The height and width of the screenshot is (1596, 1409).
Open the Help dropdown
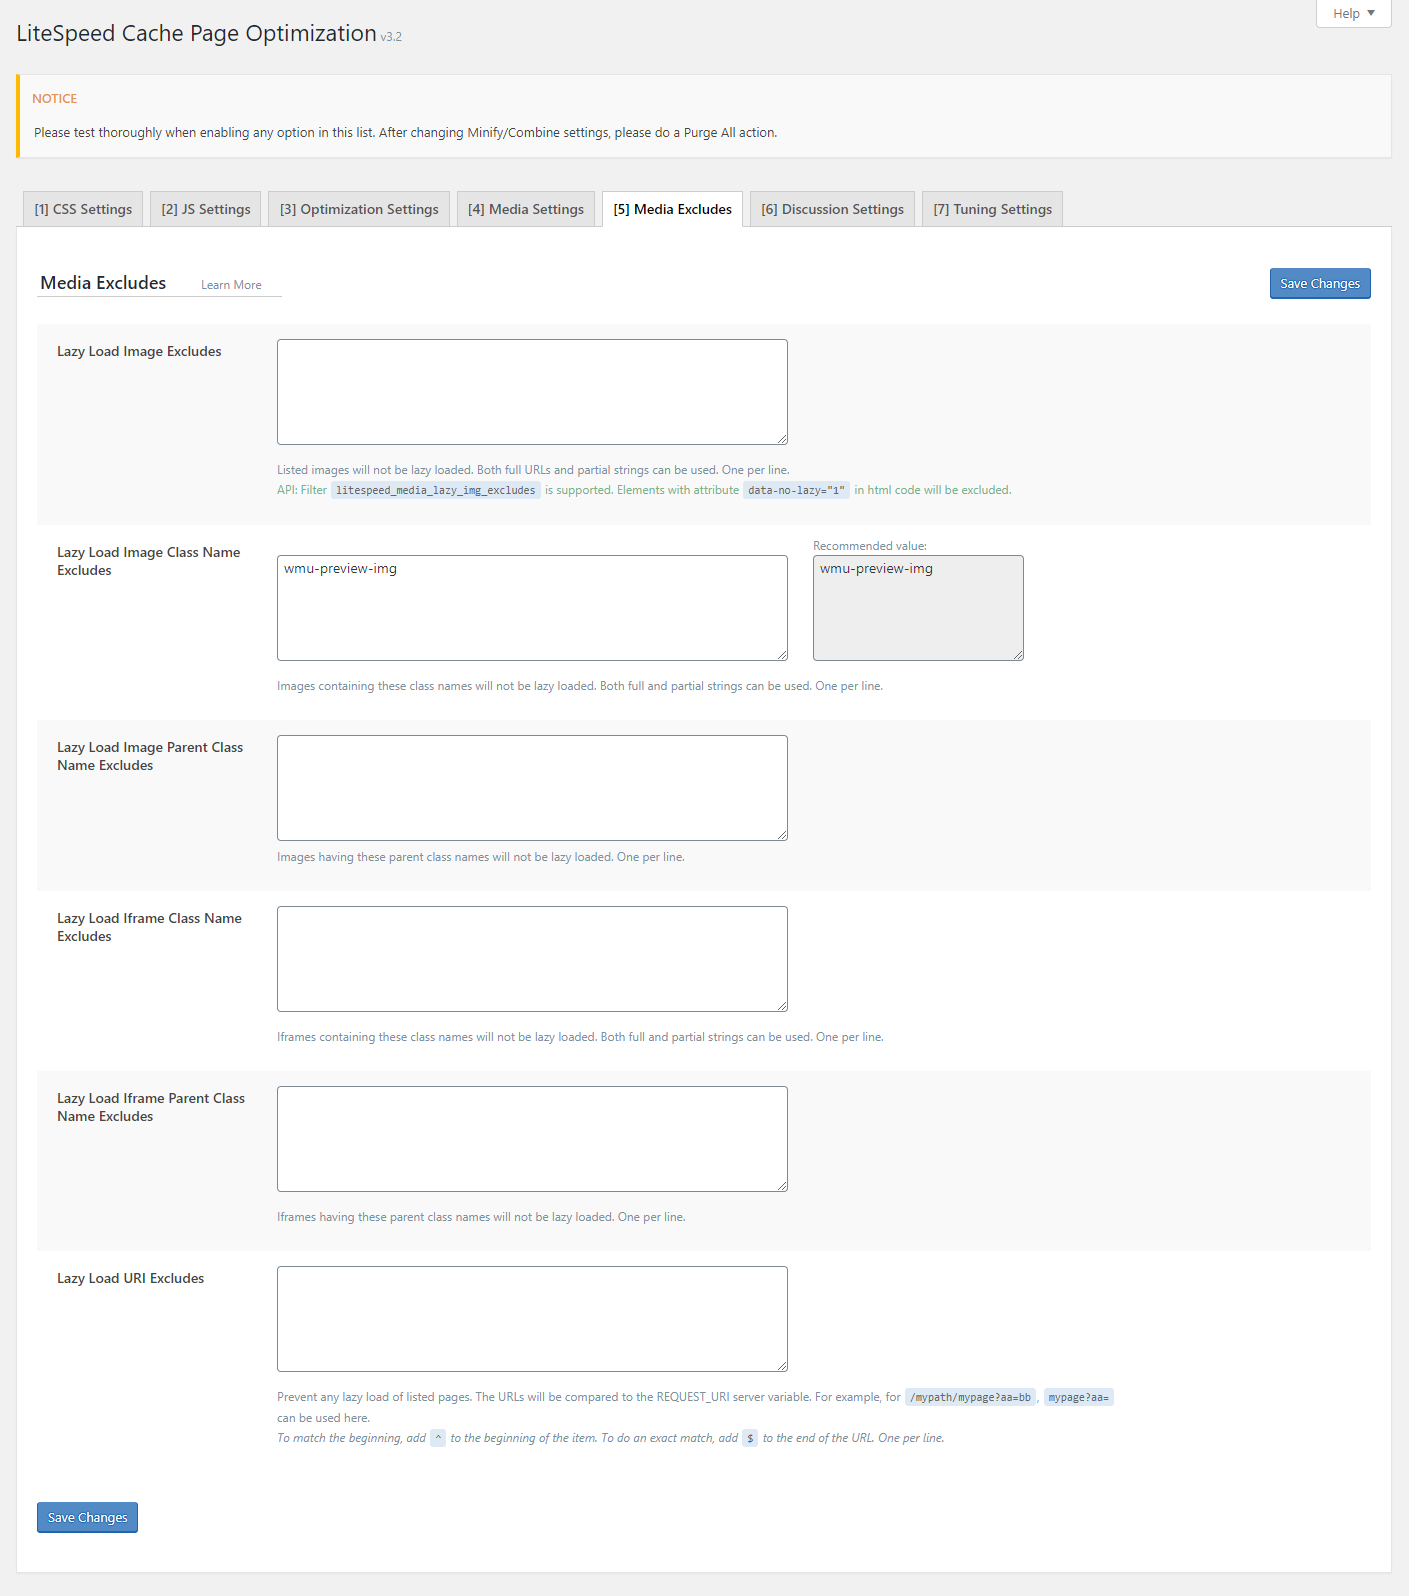point(1353,13)
